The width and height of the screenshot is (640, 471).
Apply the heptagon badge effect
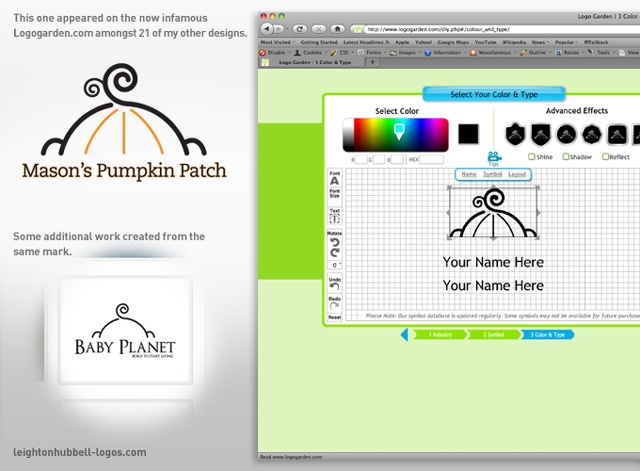(x=591, y=134)
